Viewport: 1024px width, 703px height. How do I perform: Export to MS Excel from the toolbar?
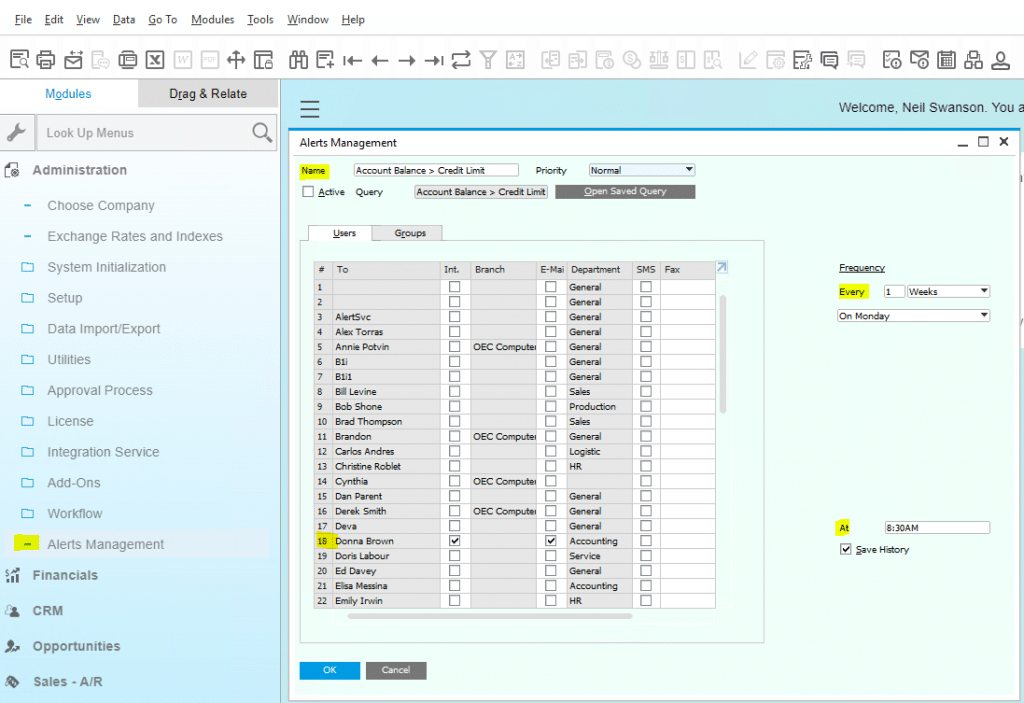(157, 59)
